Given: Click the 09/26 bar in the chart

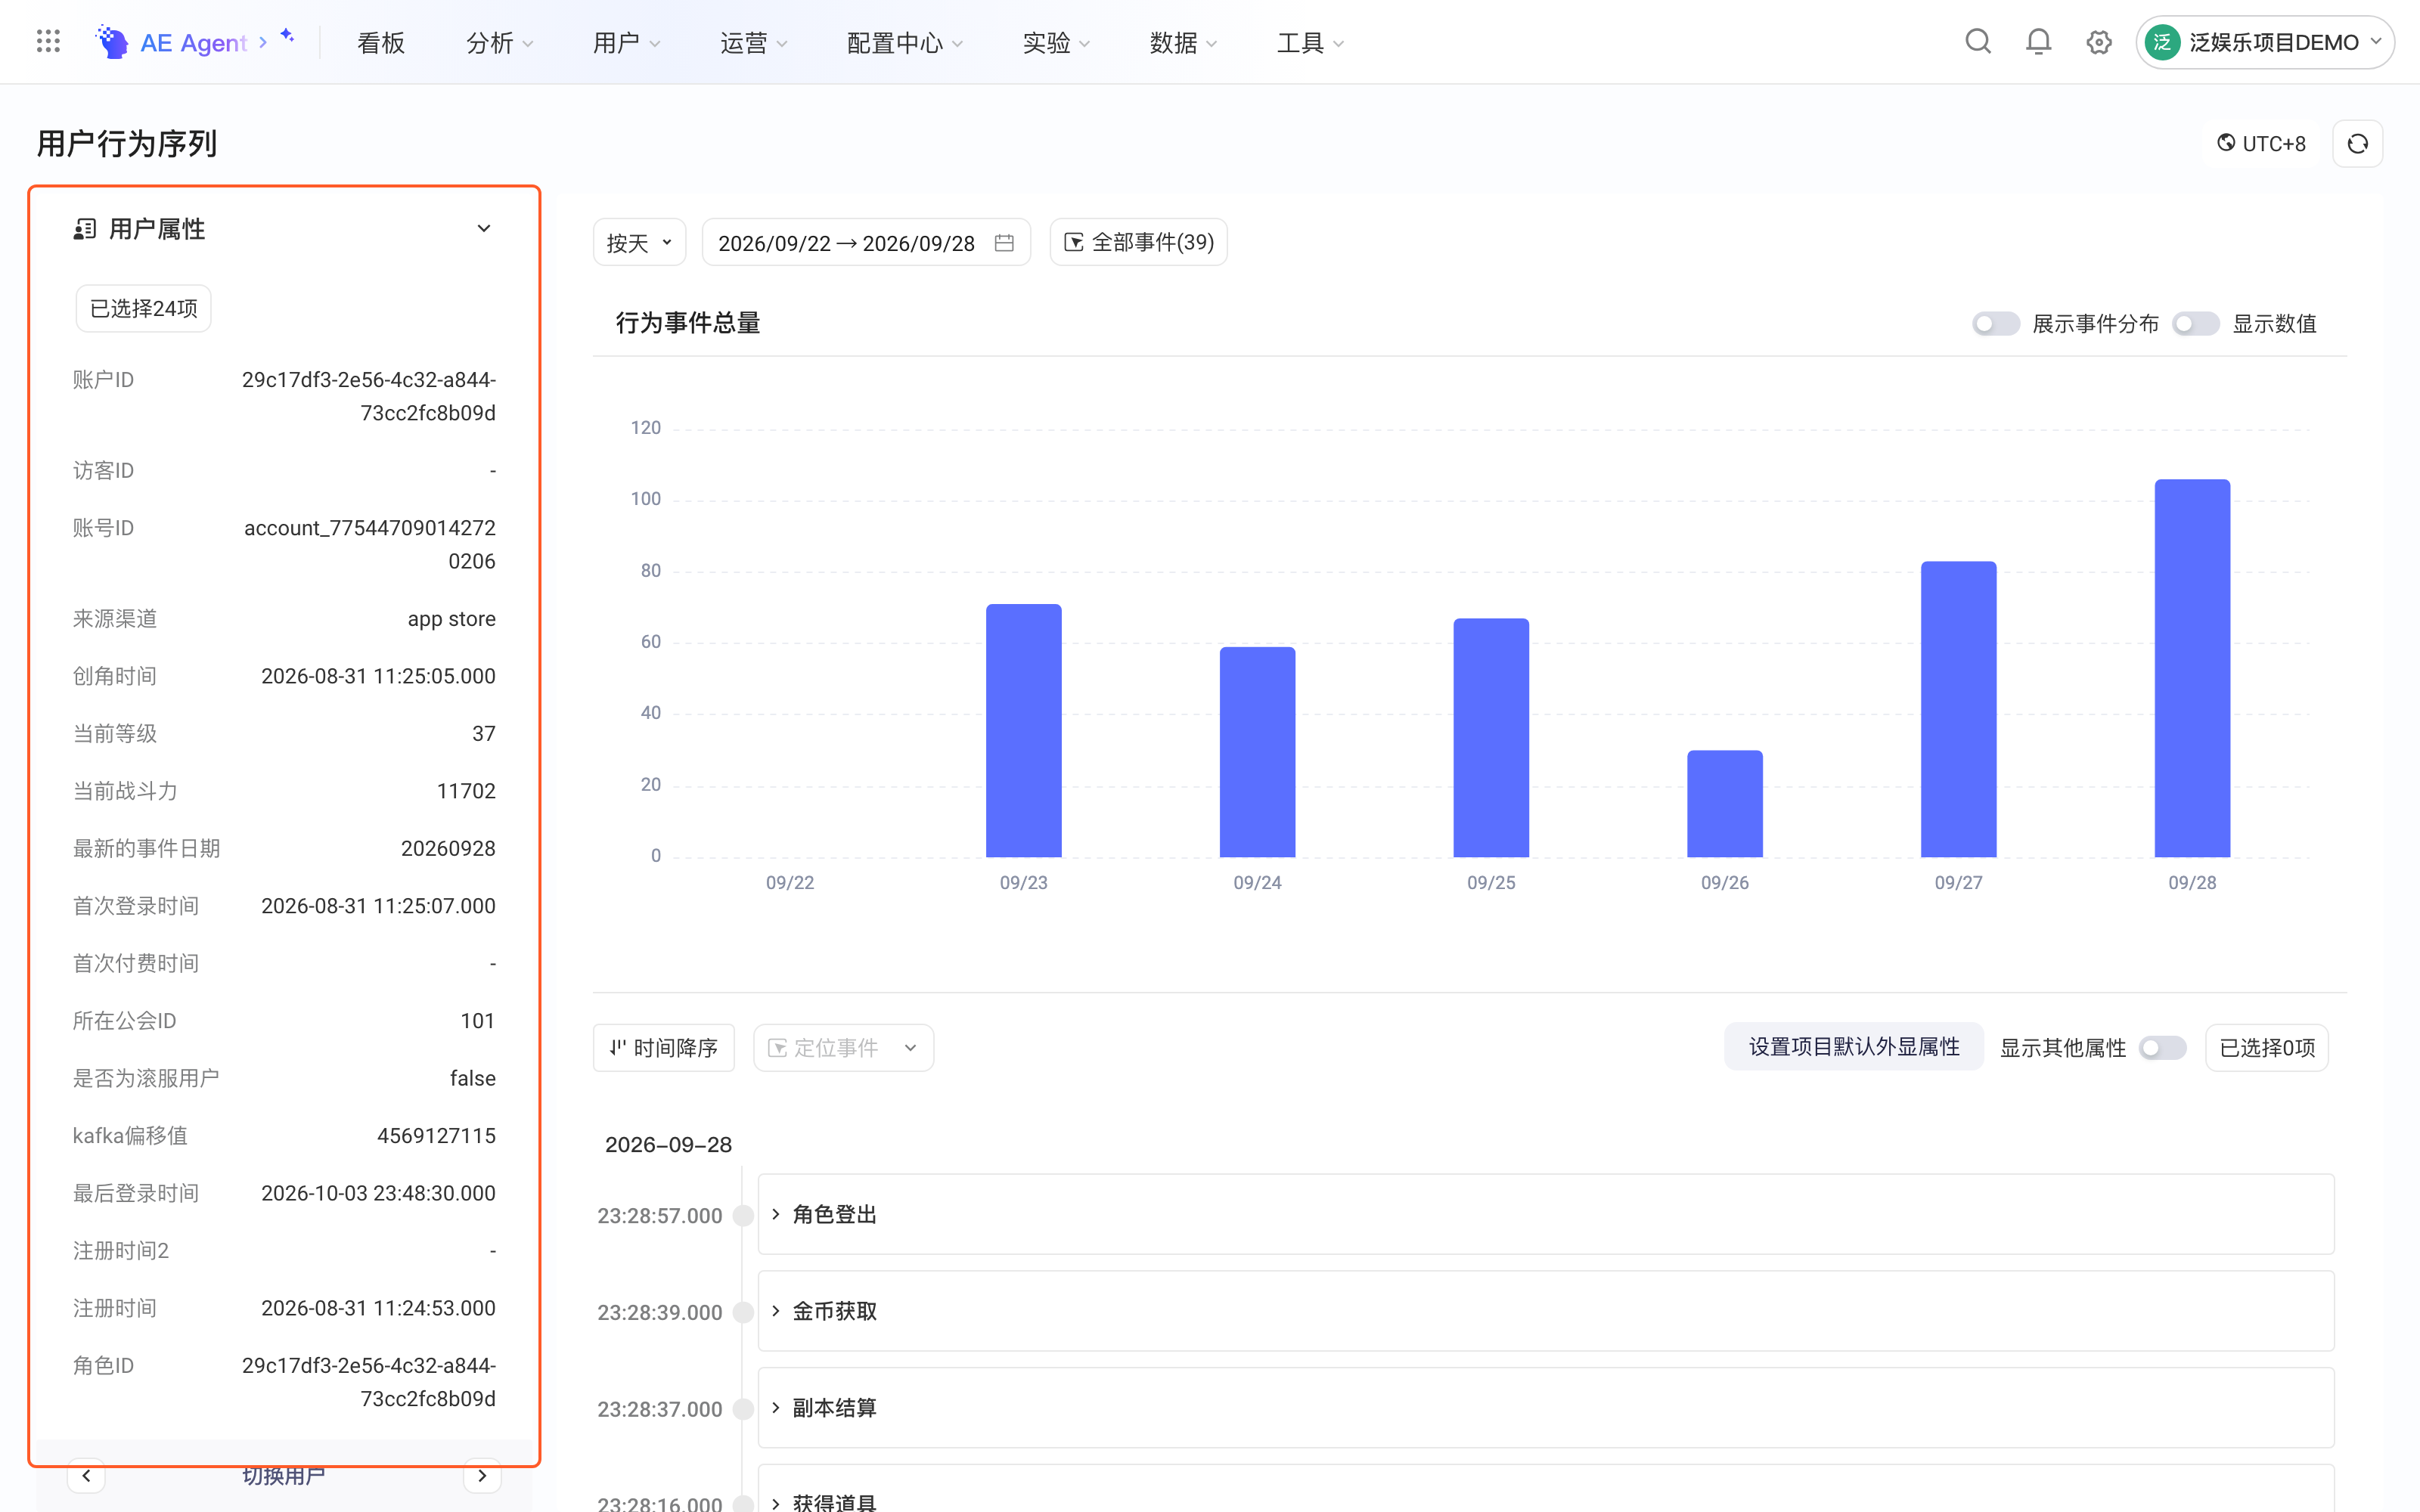Looking at the screenshot, I should pyautogui.click(x=1725, y=804).
